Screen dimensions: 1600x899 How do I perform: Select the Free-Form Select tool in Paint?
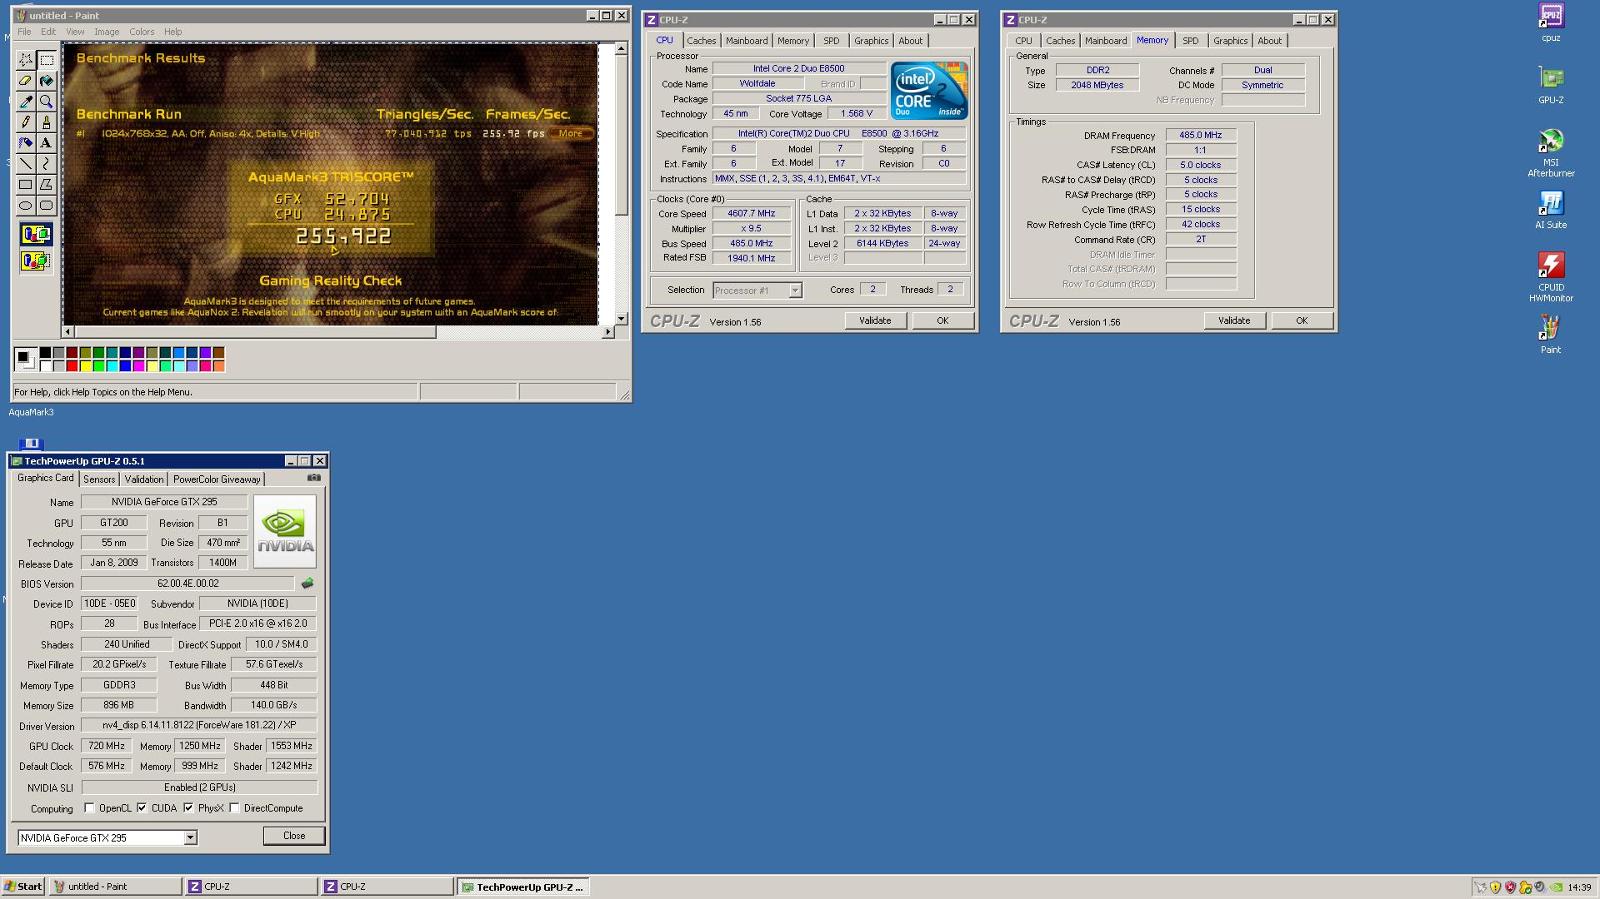click(x=25, y=60)
